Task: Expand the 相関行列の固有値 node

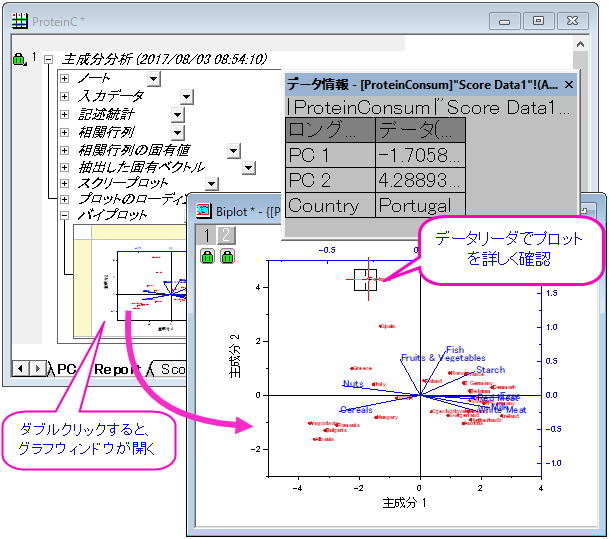Action: (64, 150)
